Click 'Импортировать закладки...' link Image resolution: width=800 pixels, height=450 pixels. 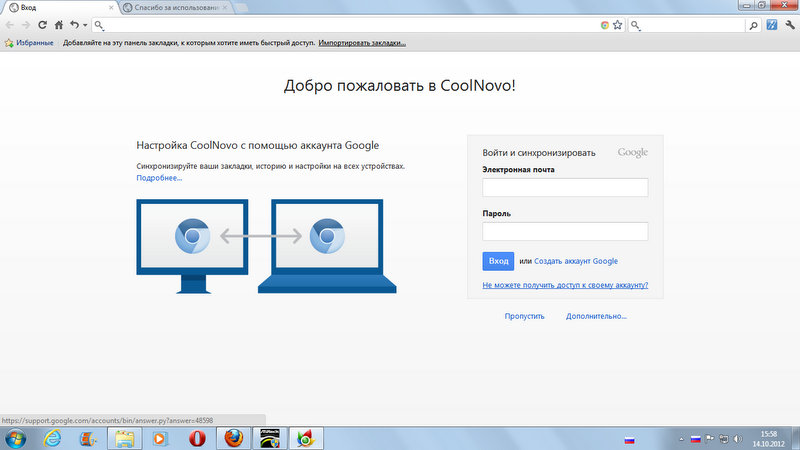(362, 43)
